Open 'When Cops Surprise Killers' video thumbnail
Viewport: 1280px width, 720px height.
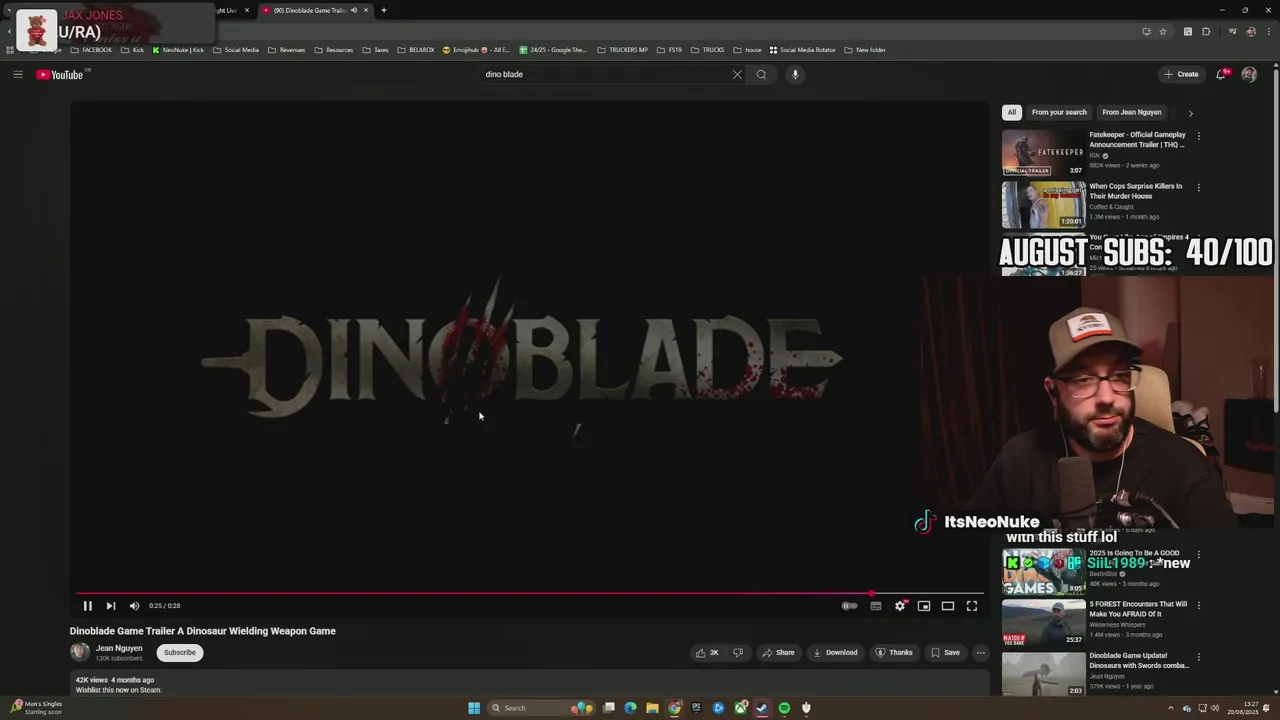[1043, 204]
